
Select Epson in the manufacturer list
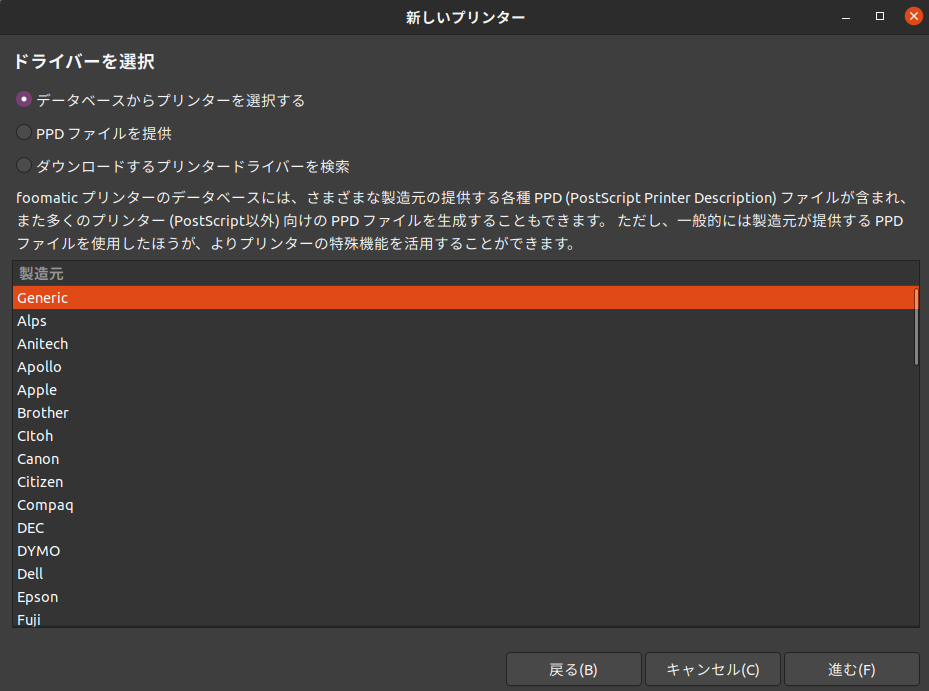tap(37, 597)
